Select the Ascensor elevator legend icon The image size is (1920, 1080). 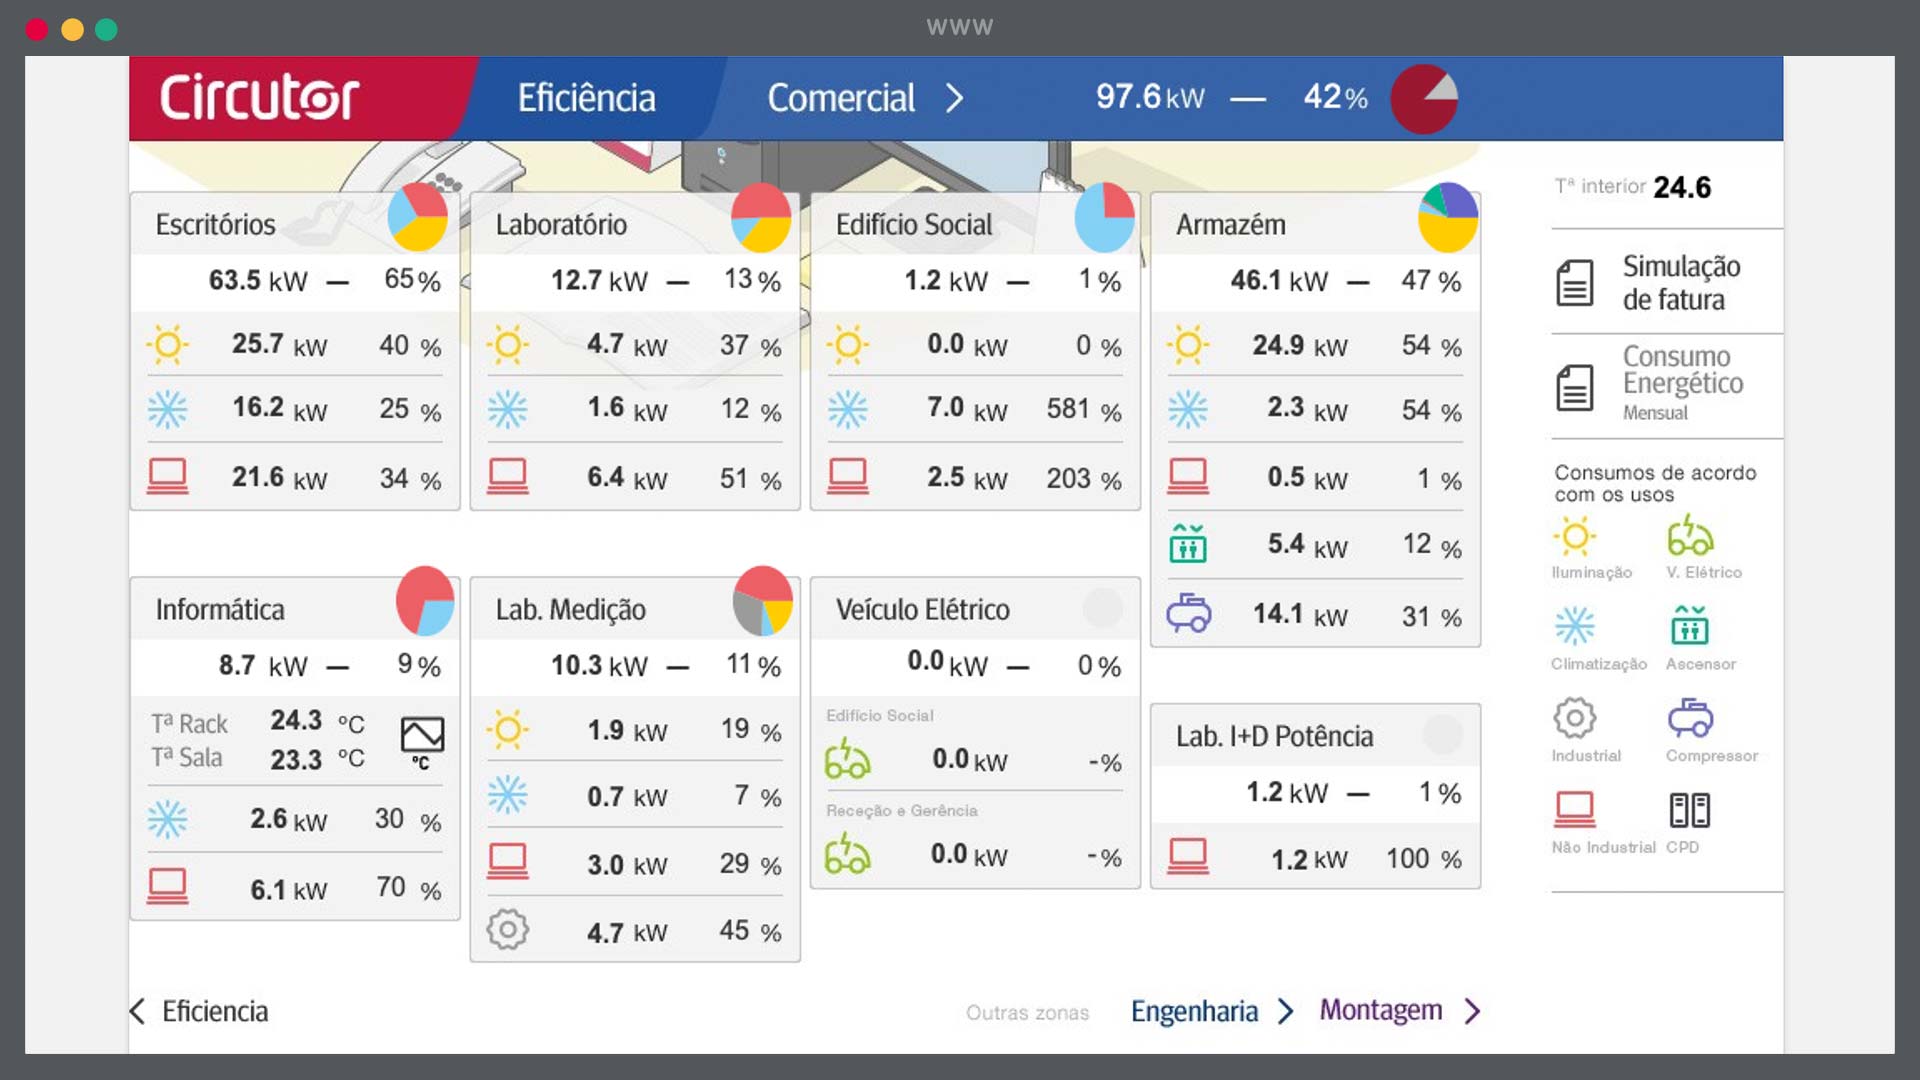[1690, 626]
